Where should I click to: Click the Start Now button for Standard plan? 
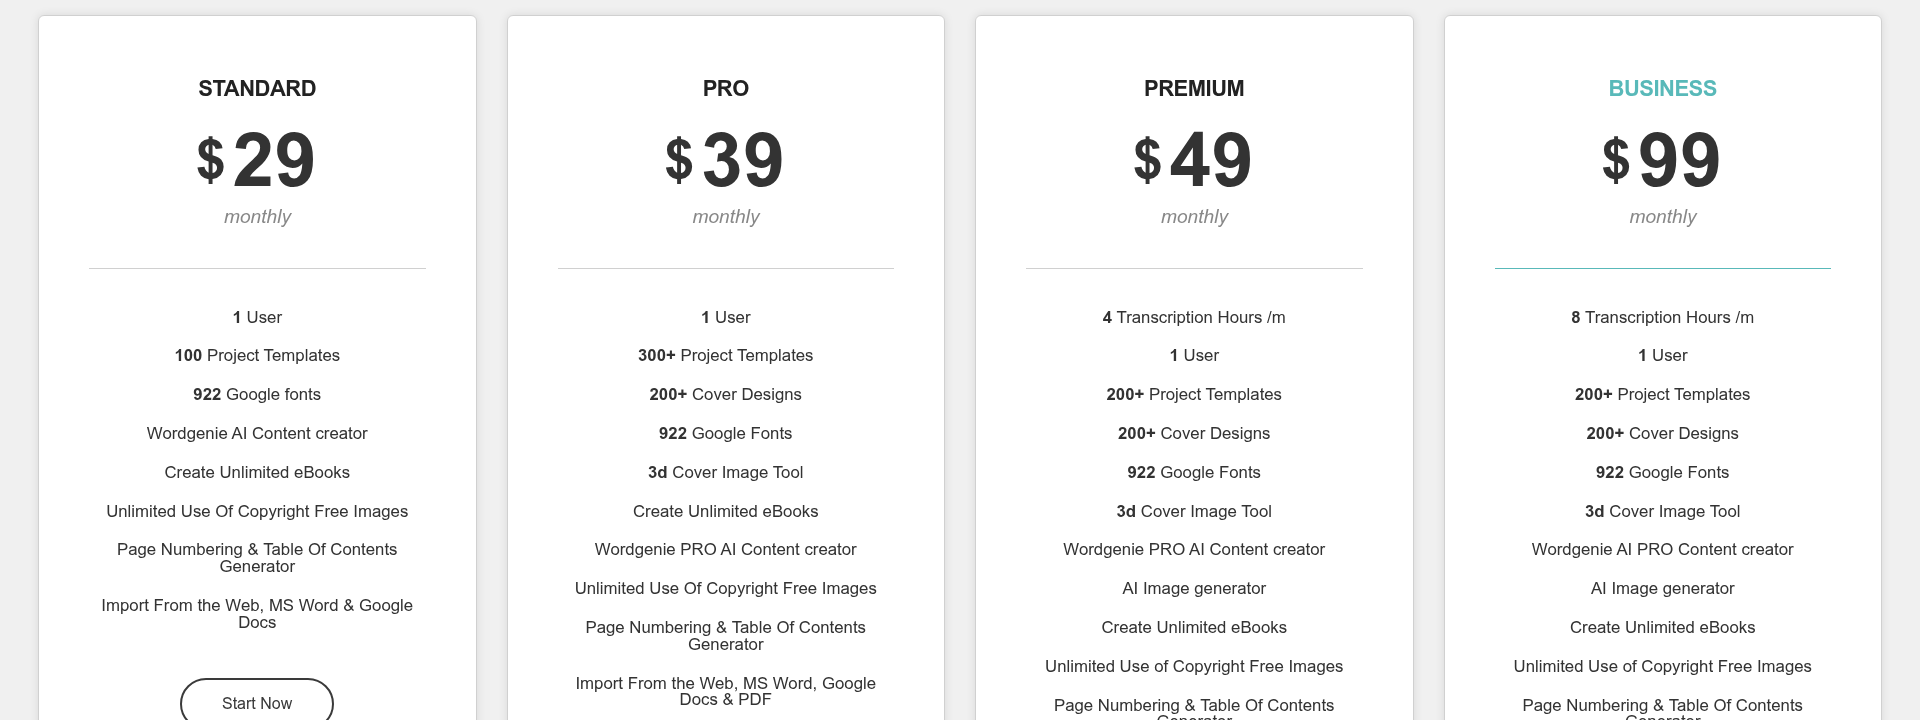tap(257, 701)
